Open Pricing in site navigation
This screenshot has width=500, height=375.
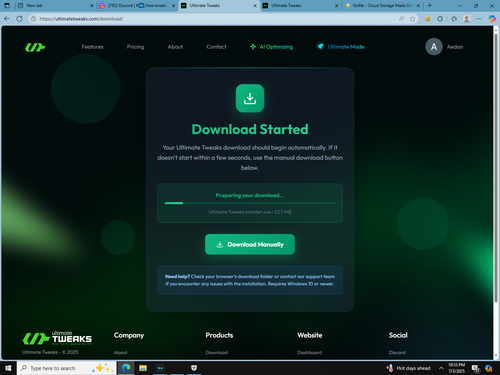(135, 47)
